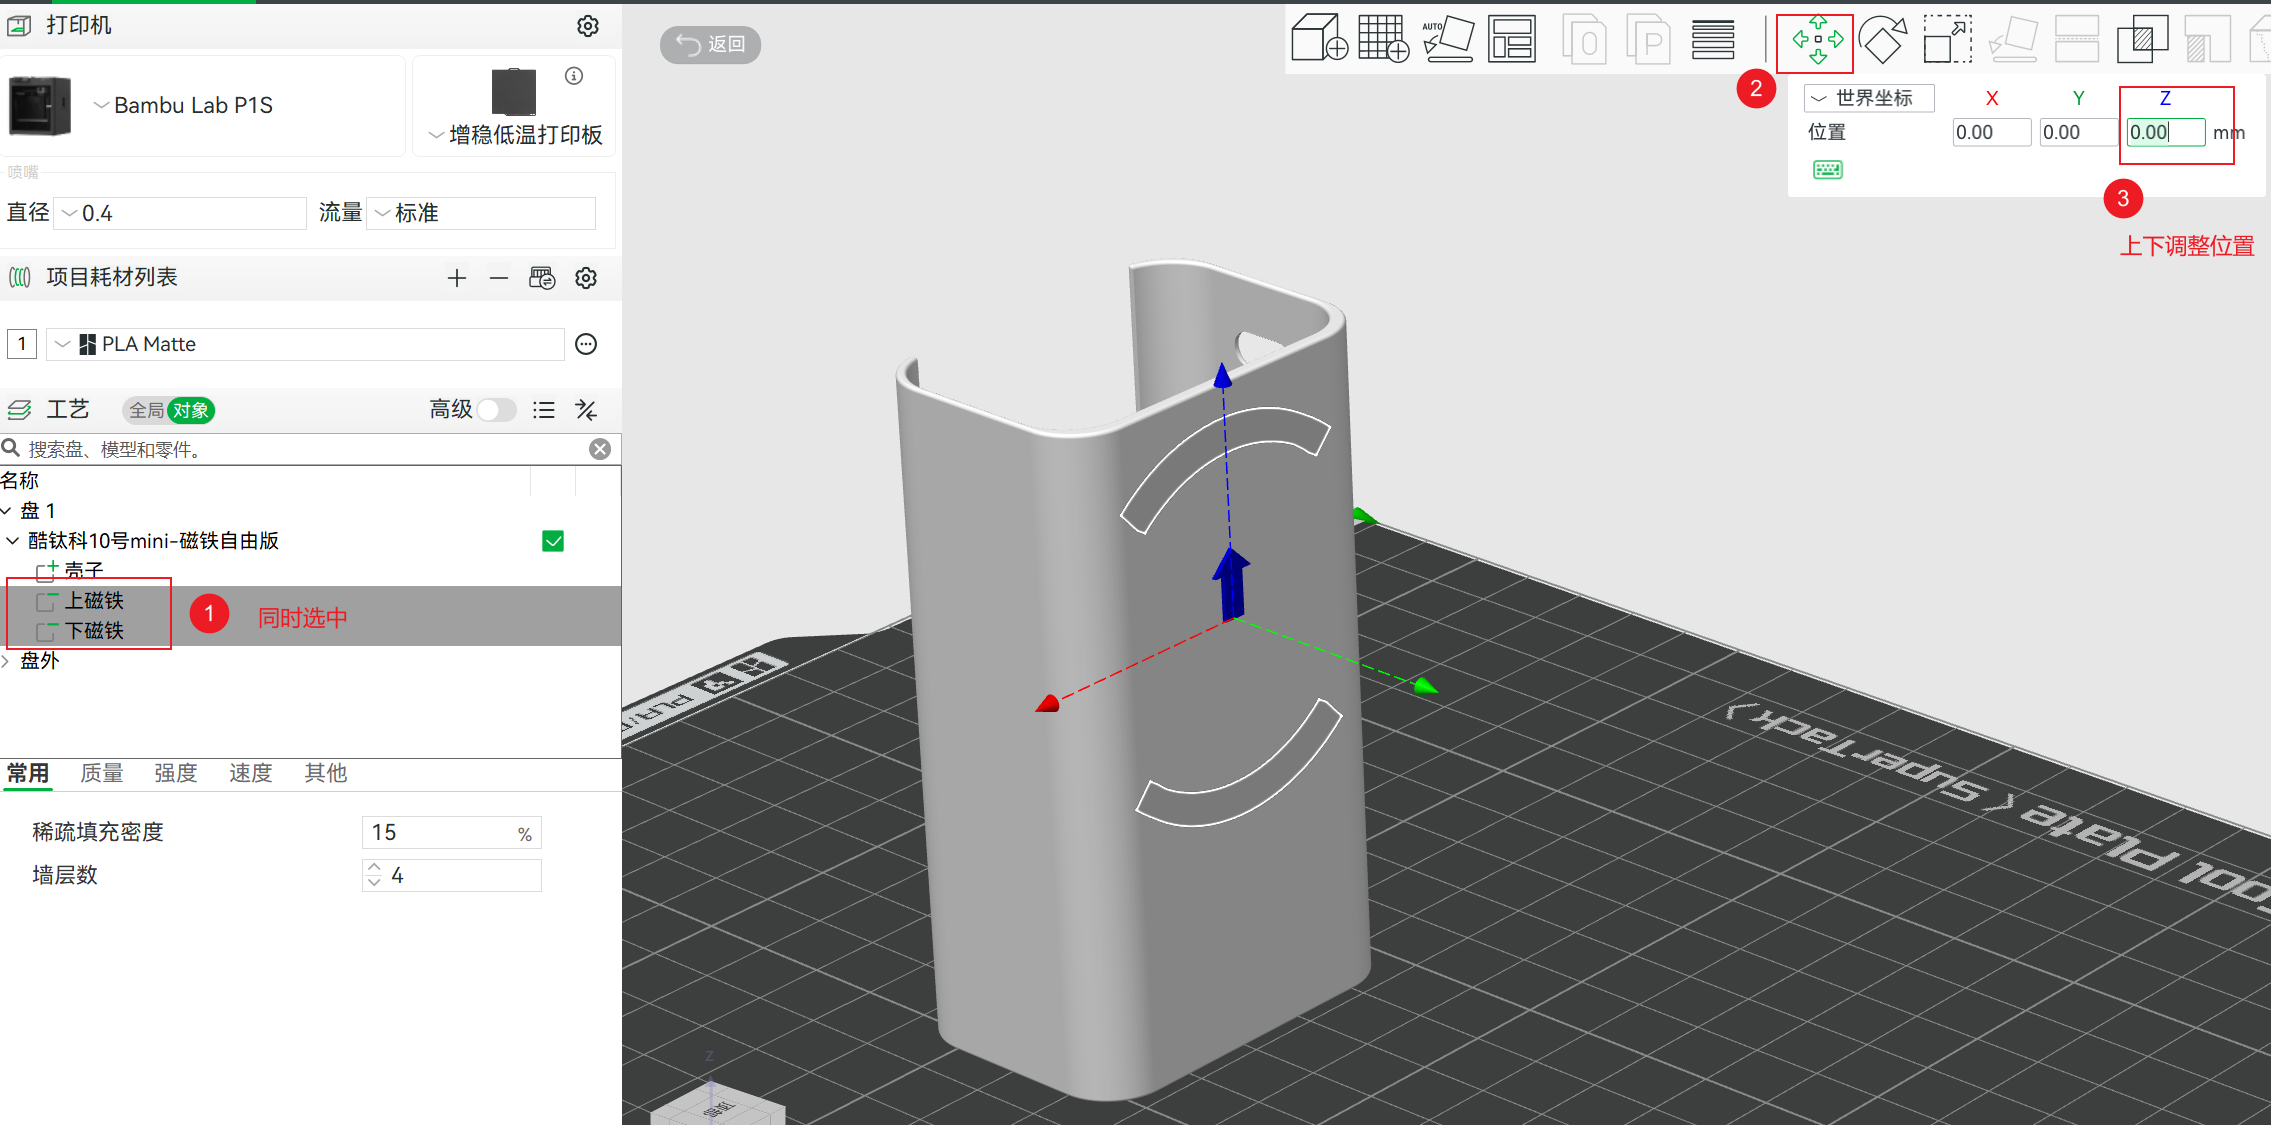
Task: Clear the search field with X icon
Action: (600, 449)
